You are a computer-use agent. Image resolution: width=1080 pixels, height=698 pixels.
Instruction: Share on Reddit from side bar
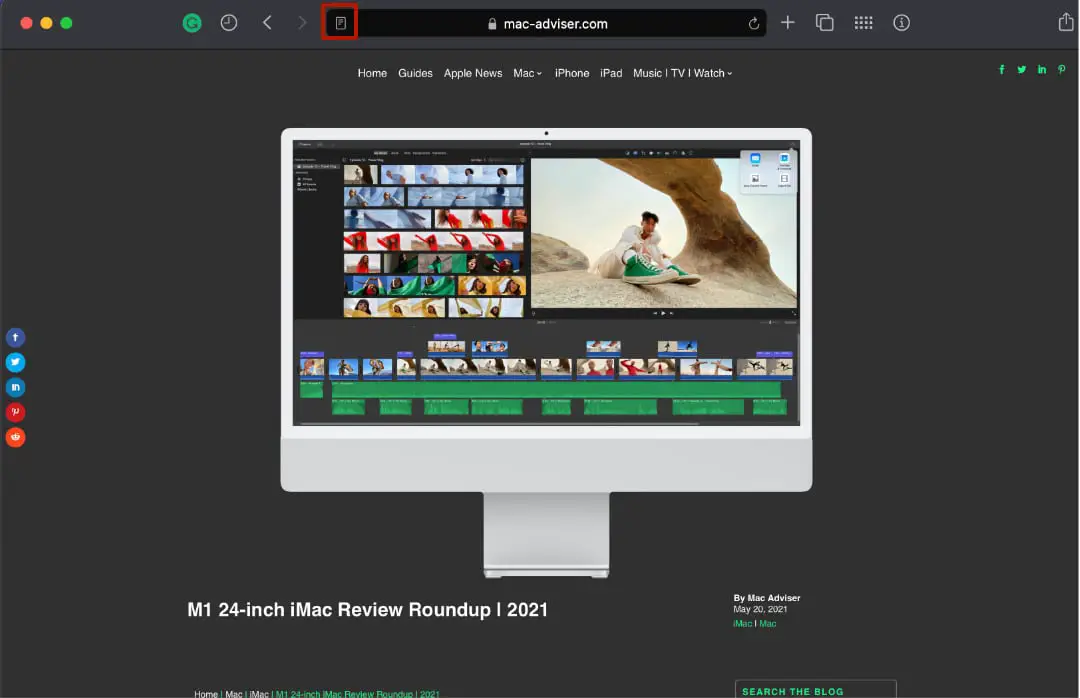pyautogui.click(x=15, y=437)
